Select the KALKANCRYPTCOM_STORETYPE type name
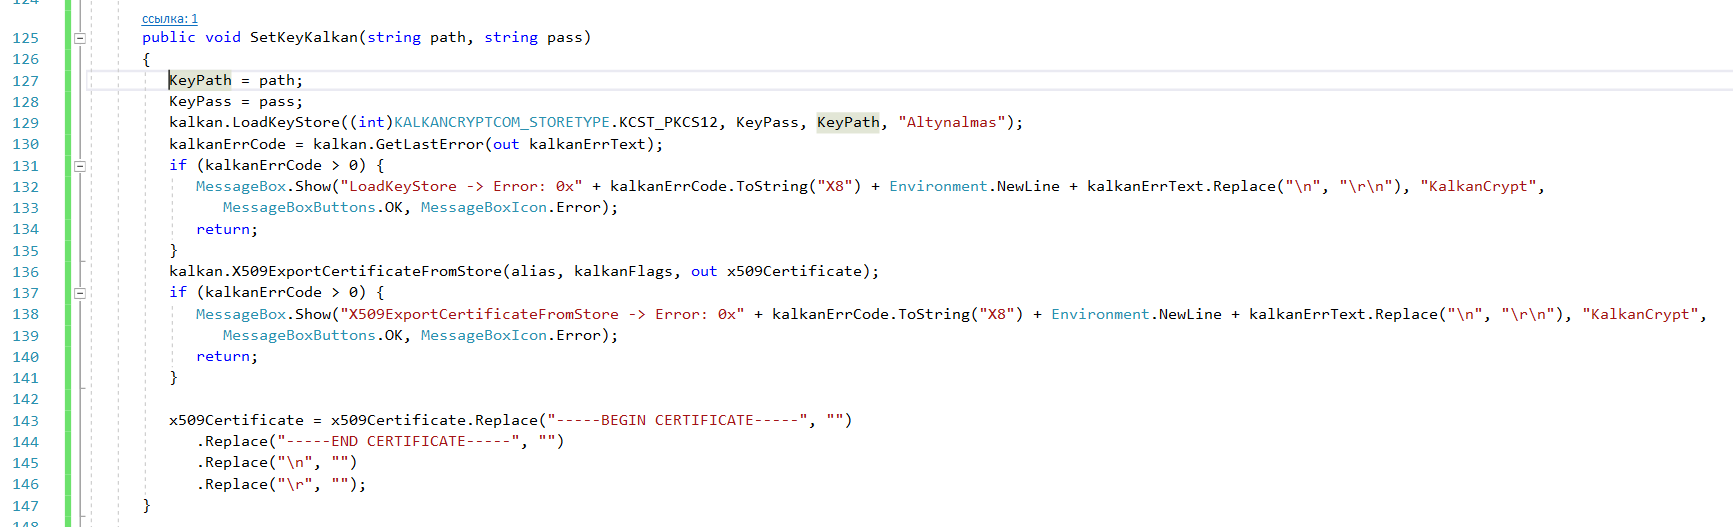Image resolution: width=1733 pixels, height=527 pixels. click(x=501, y=123)
